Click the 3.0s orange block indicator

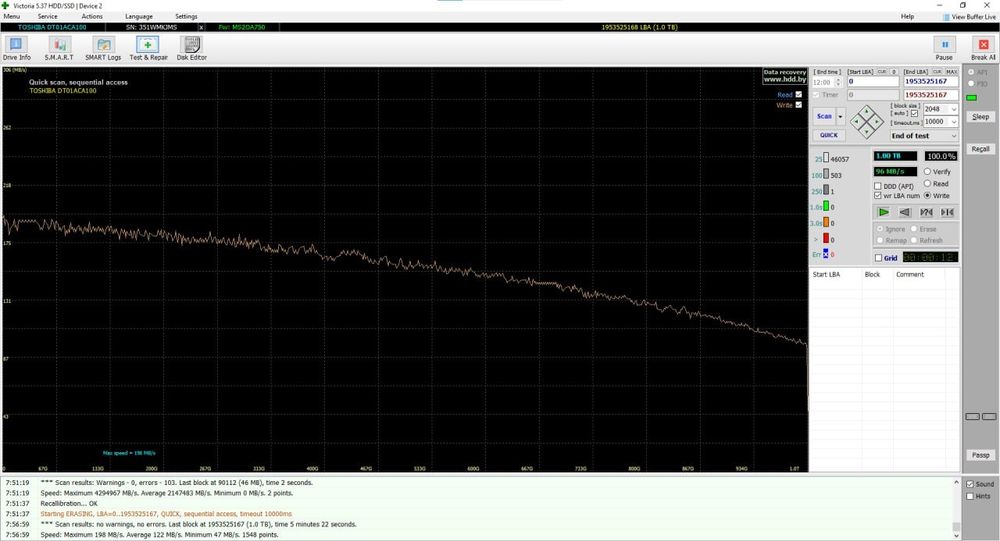click(x=826, y=222)
